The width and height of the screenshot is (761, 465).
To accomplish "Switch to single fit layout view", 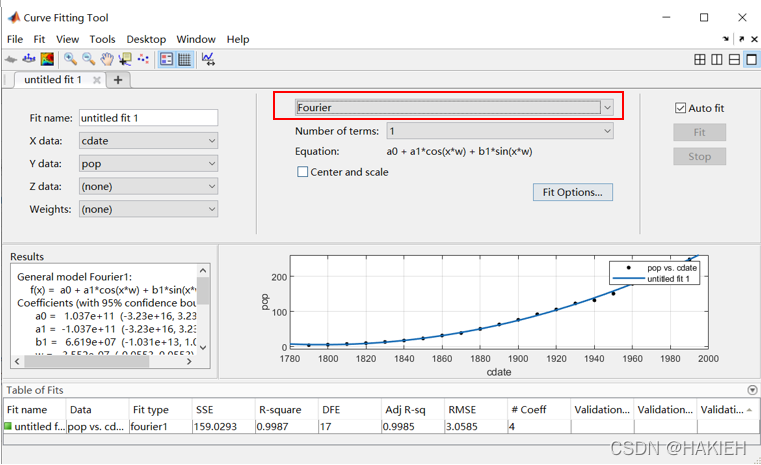I will pyautogui.click(x=751, y=59).
